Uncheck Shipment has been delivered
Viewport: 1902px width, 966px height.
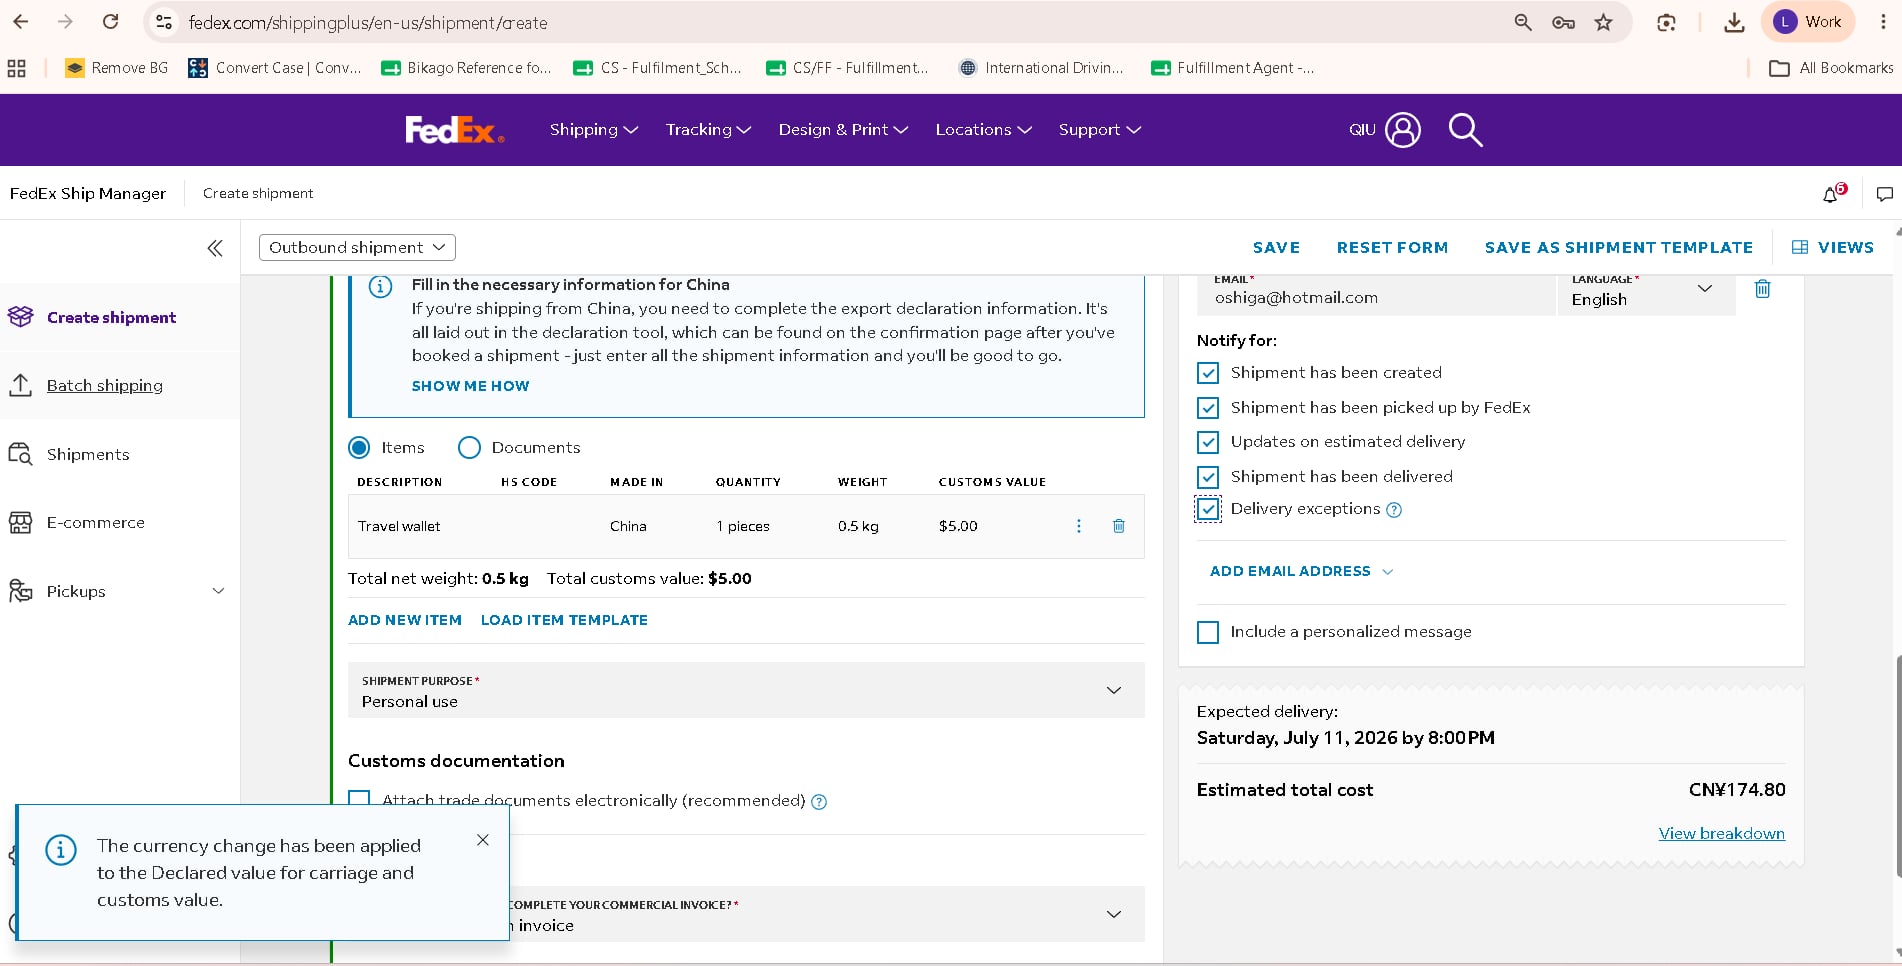[1208, 477]
